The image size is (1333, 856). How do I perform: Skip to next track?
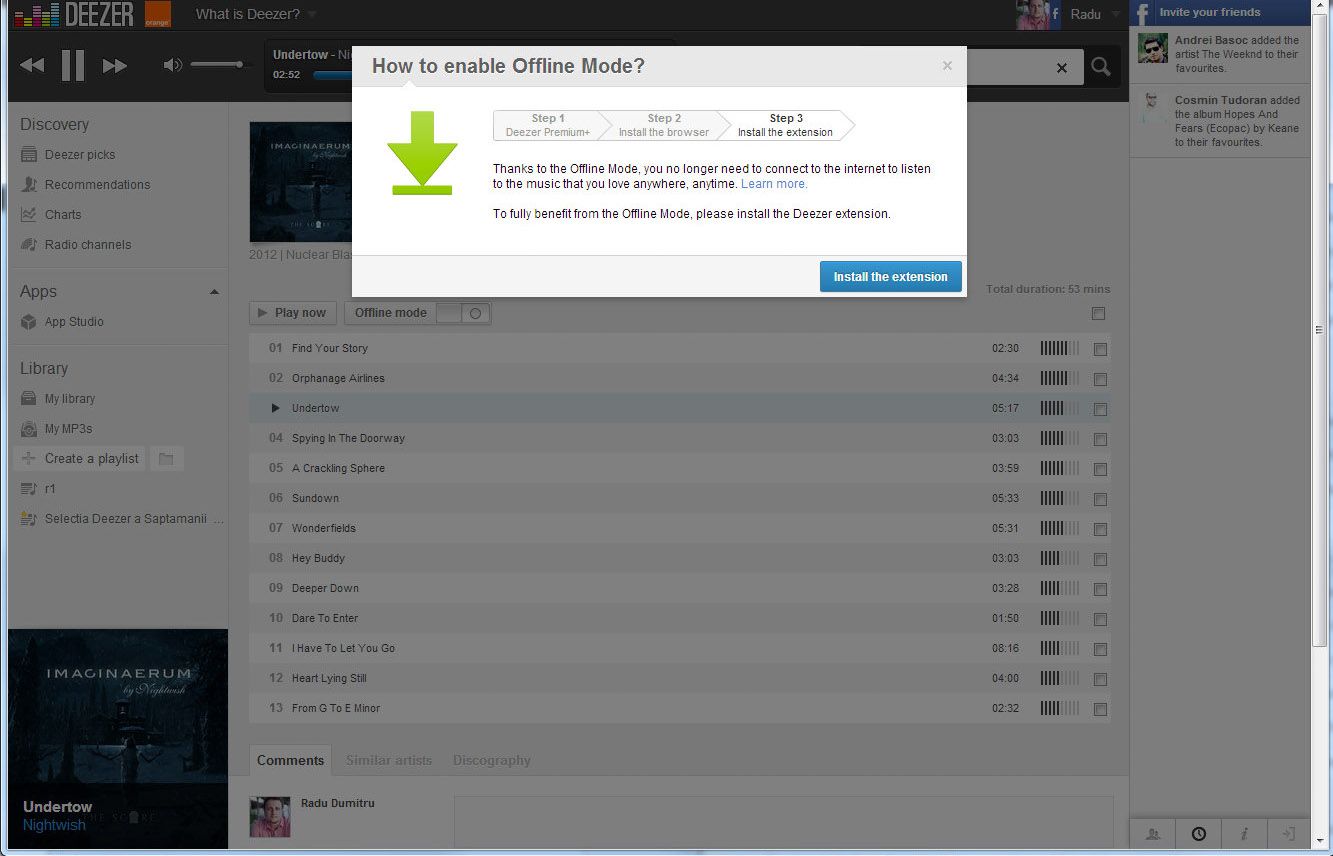(115, 66)
